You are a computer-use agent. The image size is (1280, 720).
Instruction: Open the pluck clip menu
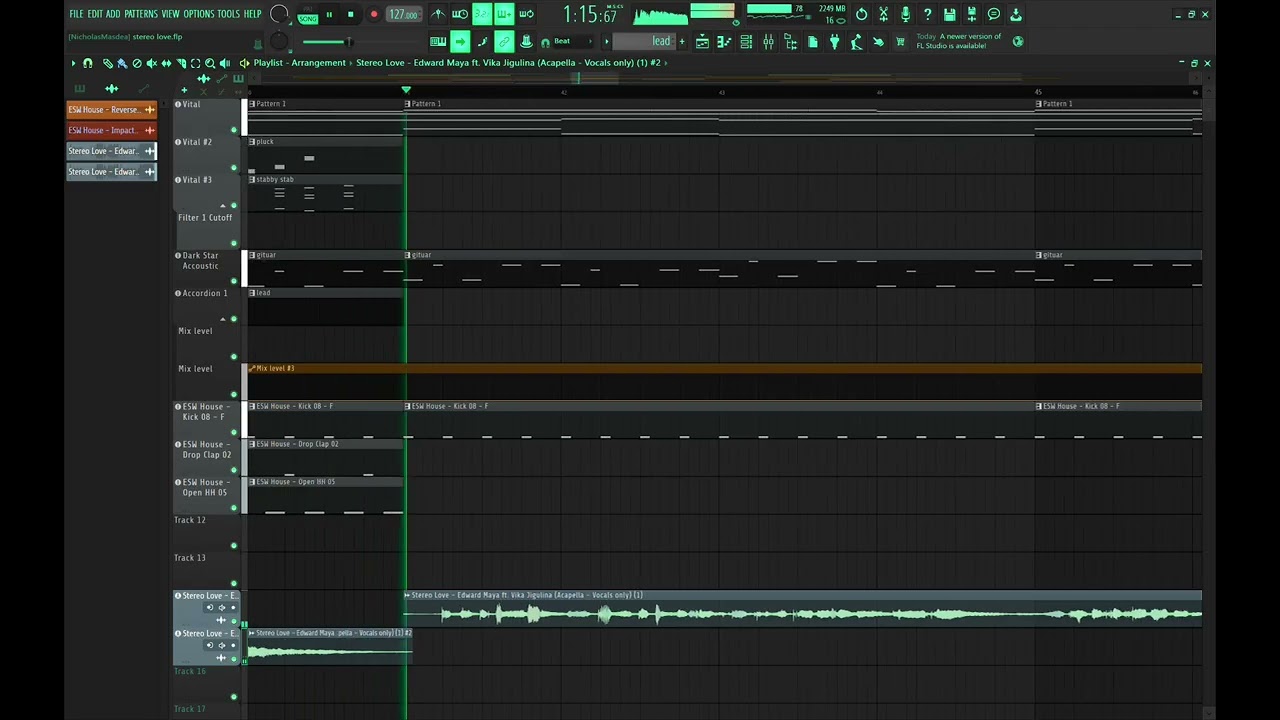pos(252,142)
